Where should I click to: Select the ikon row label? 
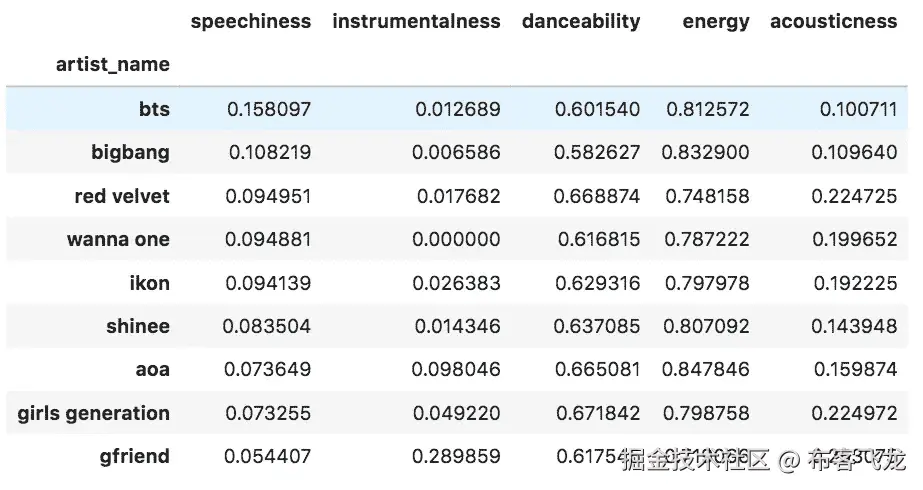pyautogui.click(x=148, y=283)
